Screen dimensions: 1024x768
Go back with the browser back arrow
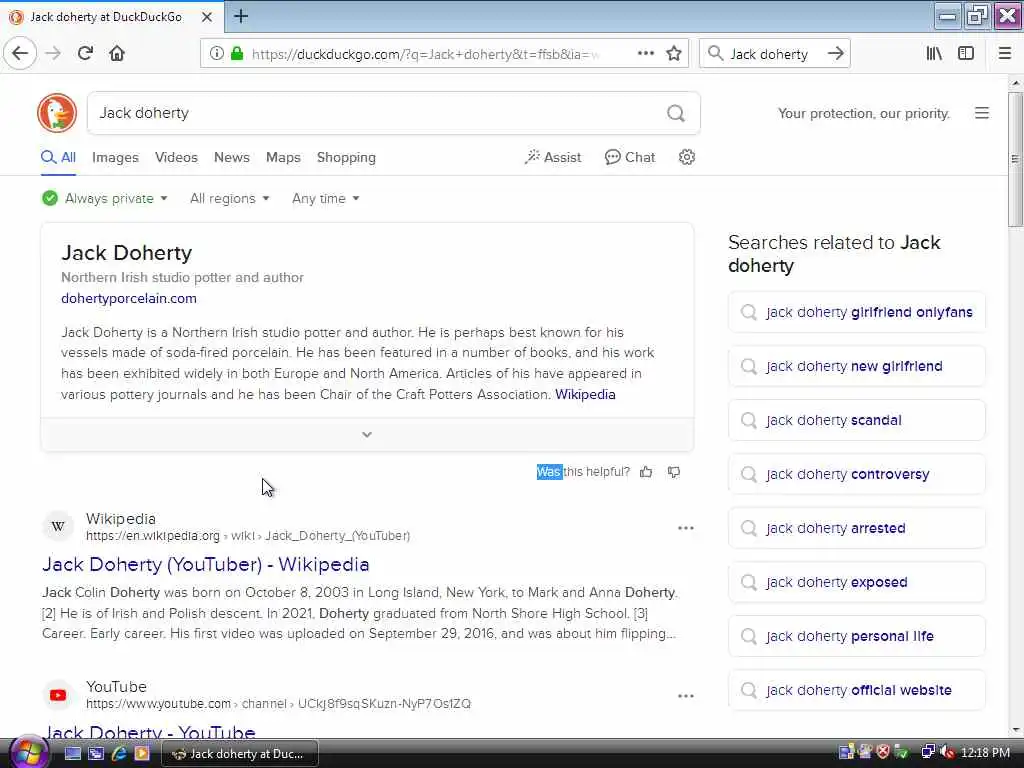coord(20,54)
